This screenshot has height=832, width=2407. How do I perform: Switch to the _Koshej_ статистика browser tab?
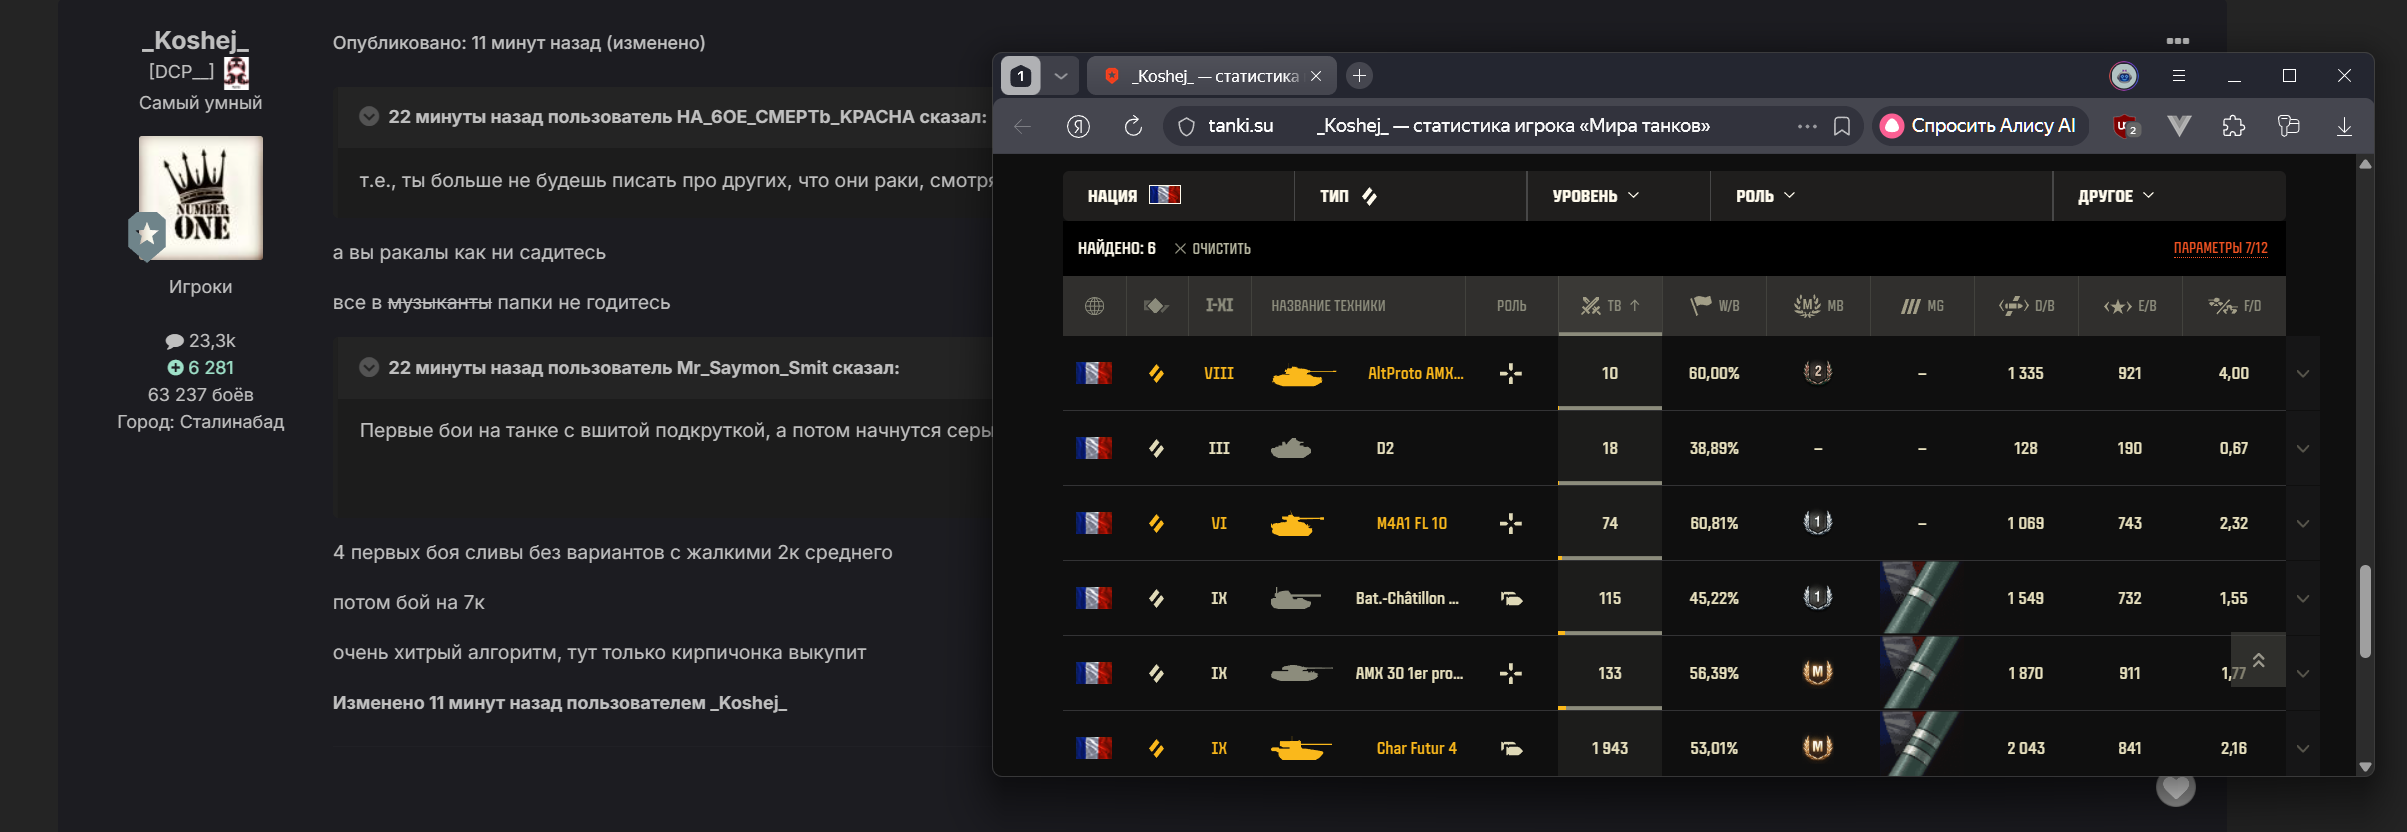click(x=1213, y=76)
